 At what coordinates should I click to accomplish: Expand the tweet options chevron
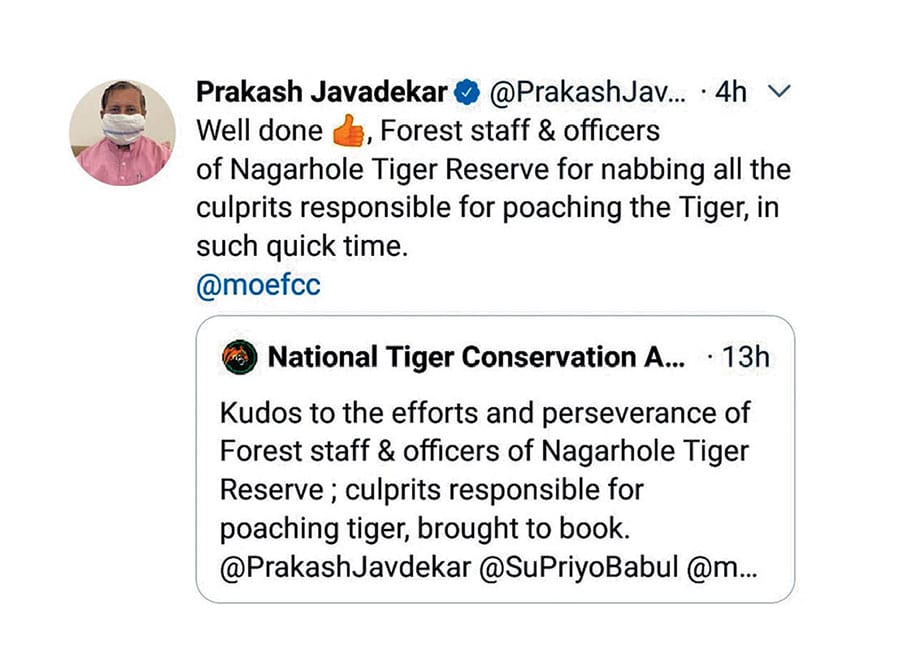pos(778,93)
